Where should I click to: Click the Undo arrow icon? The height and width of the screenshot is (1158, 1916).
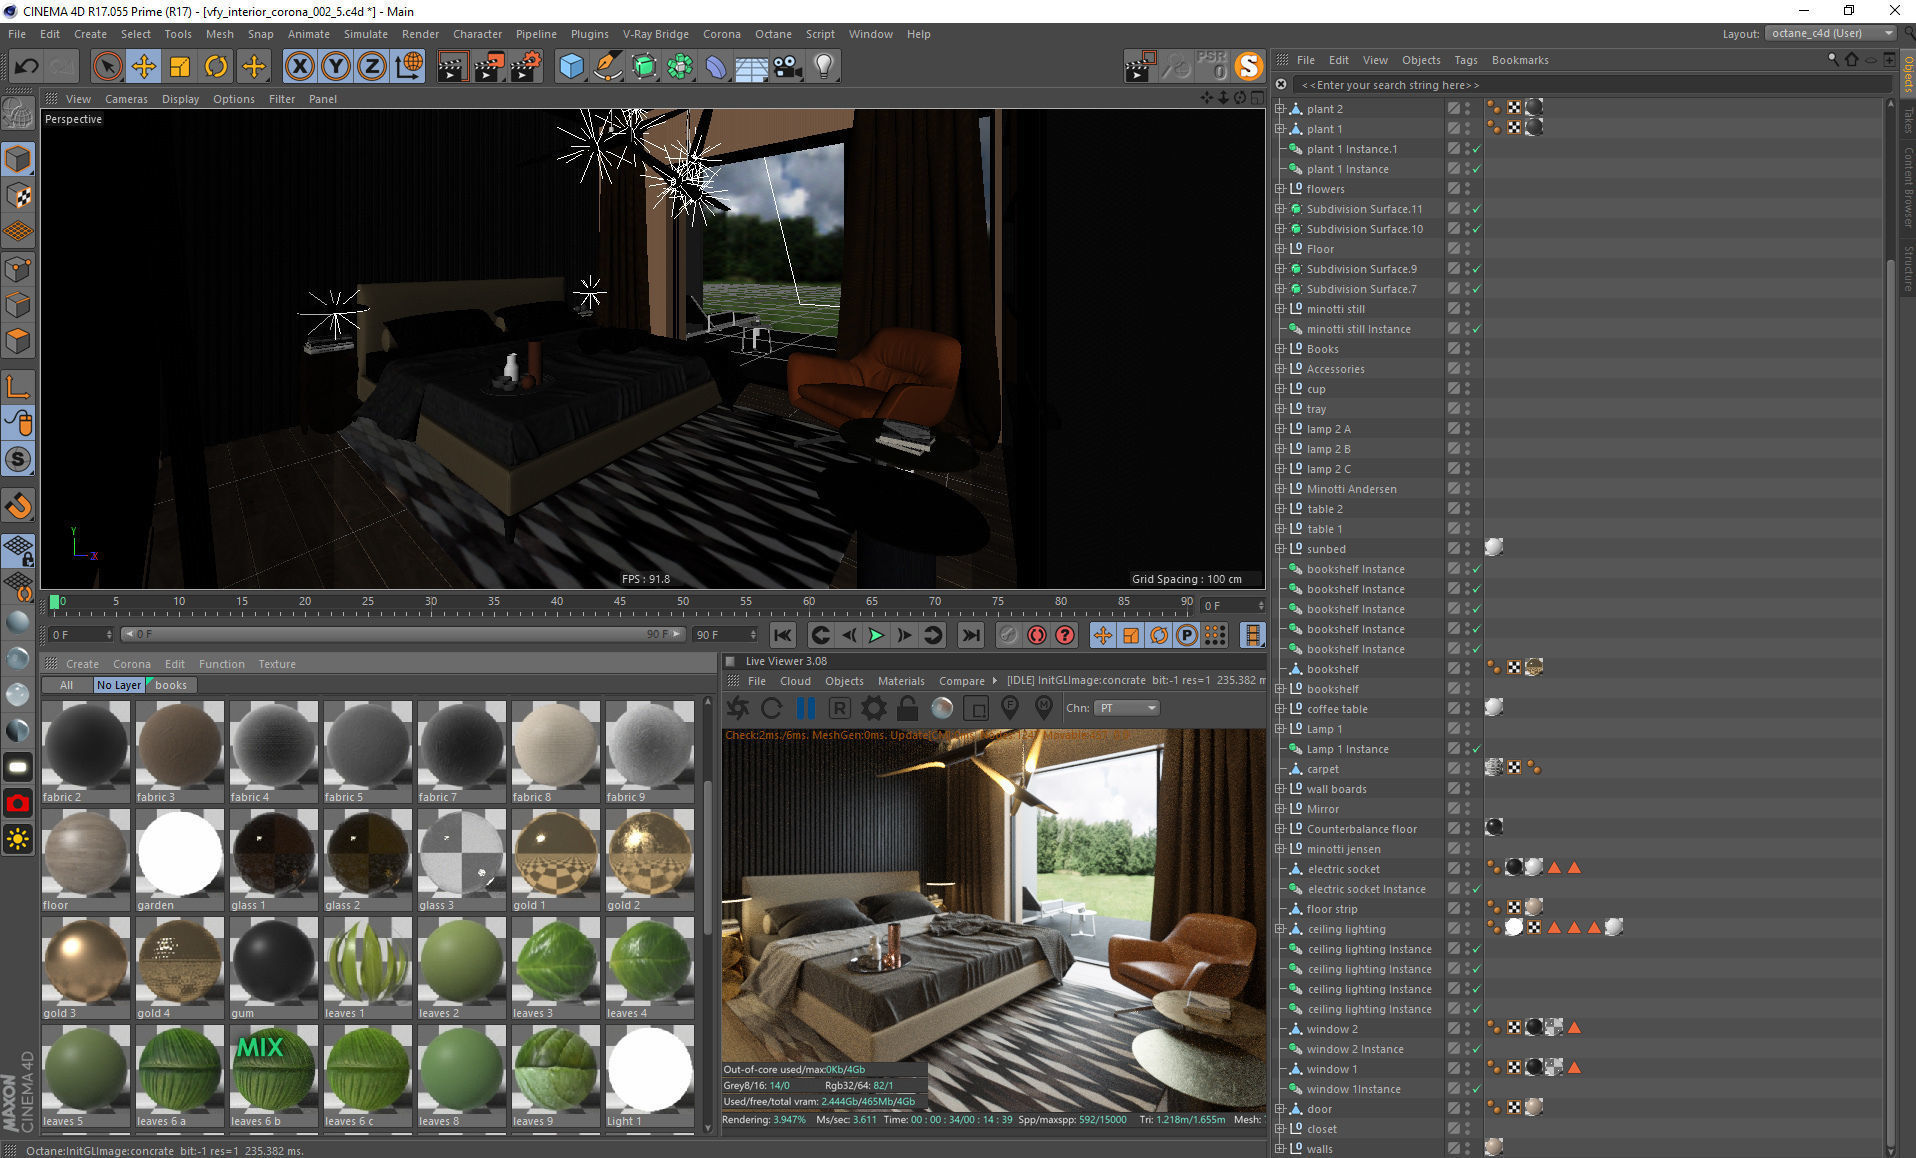(x=27, y=67)
